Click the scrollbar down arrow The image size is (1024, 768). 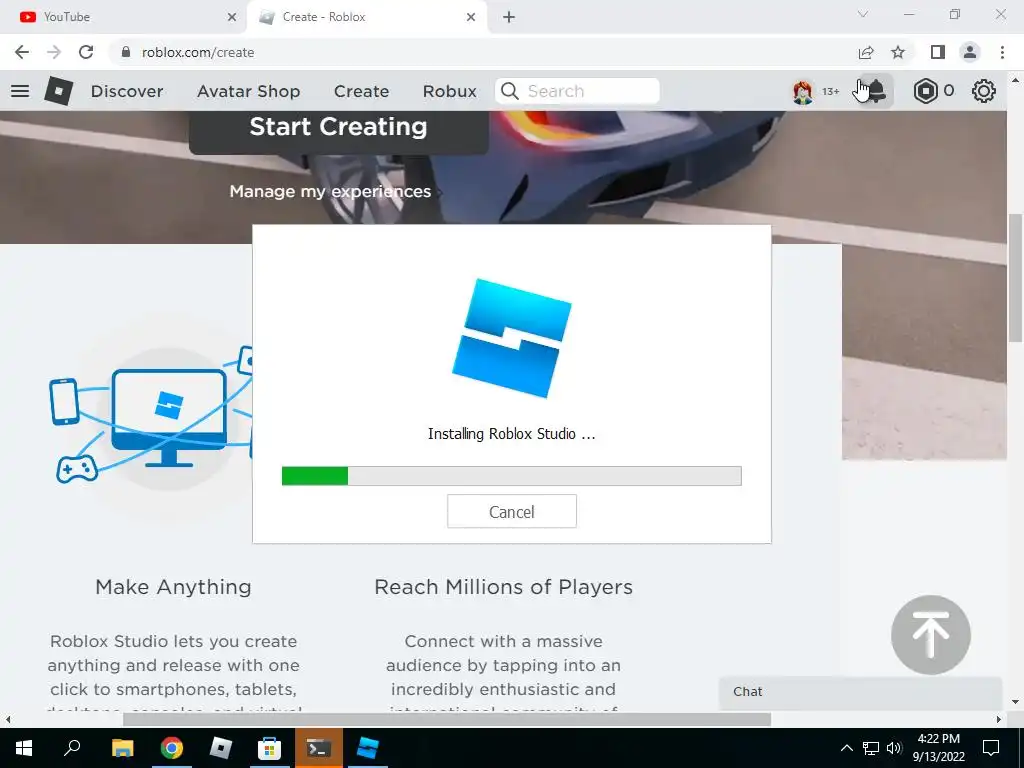[1016, 702]
